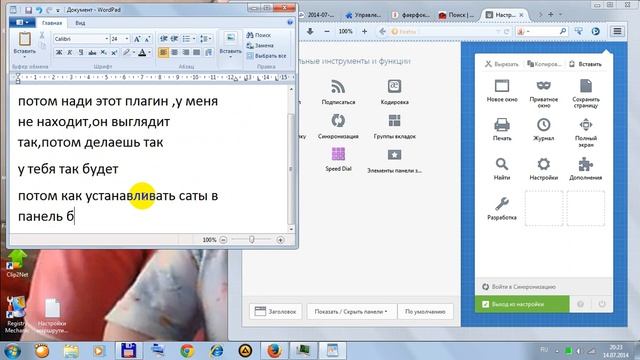This screenshot has height=360, width=640.
Task: Toggle bold (Ж) formatting in WordPad
Action: (59, 52)
